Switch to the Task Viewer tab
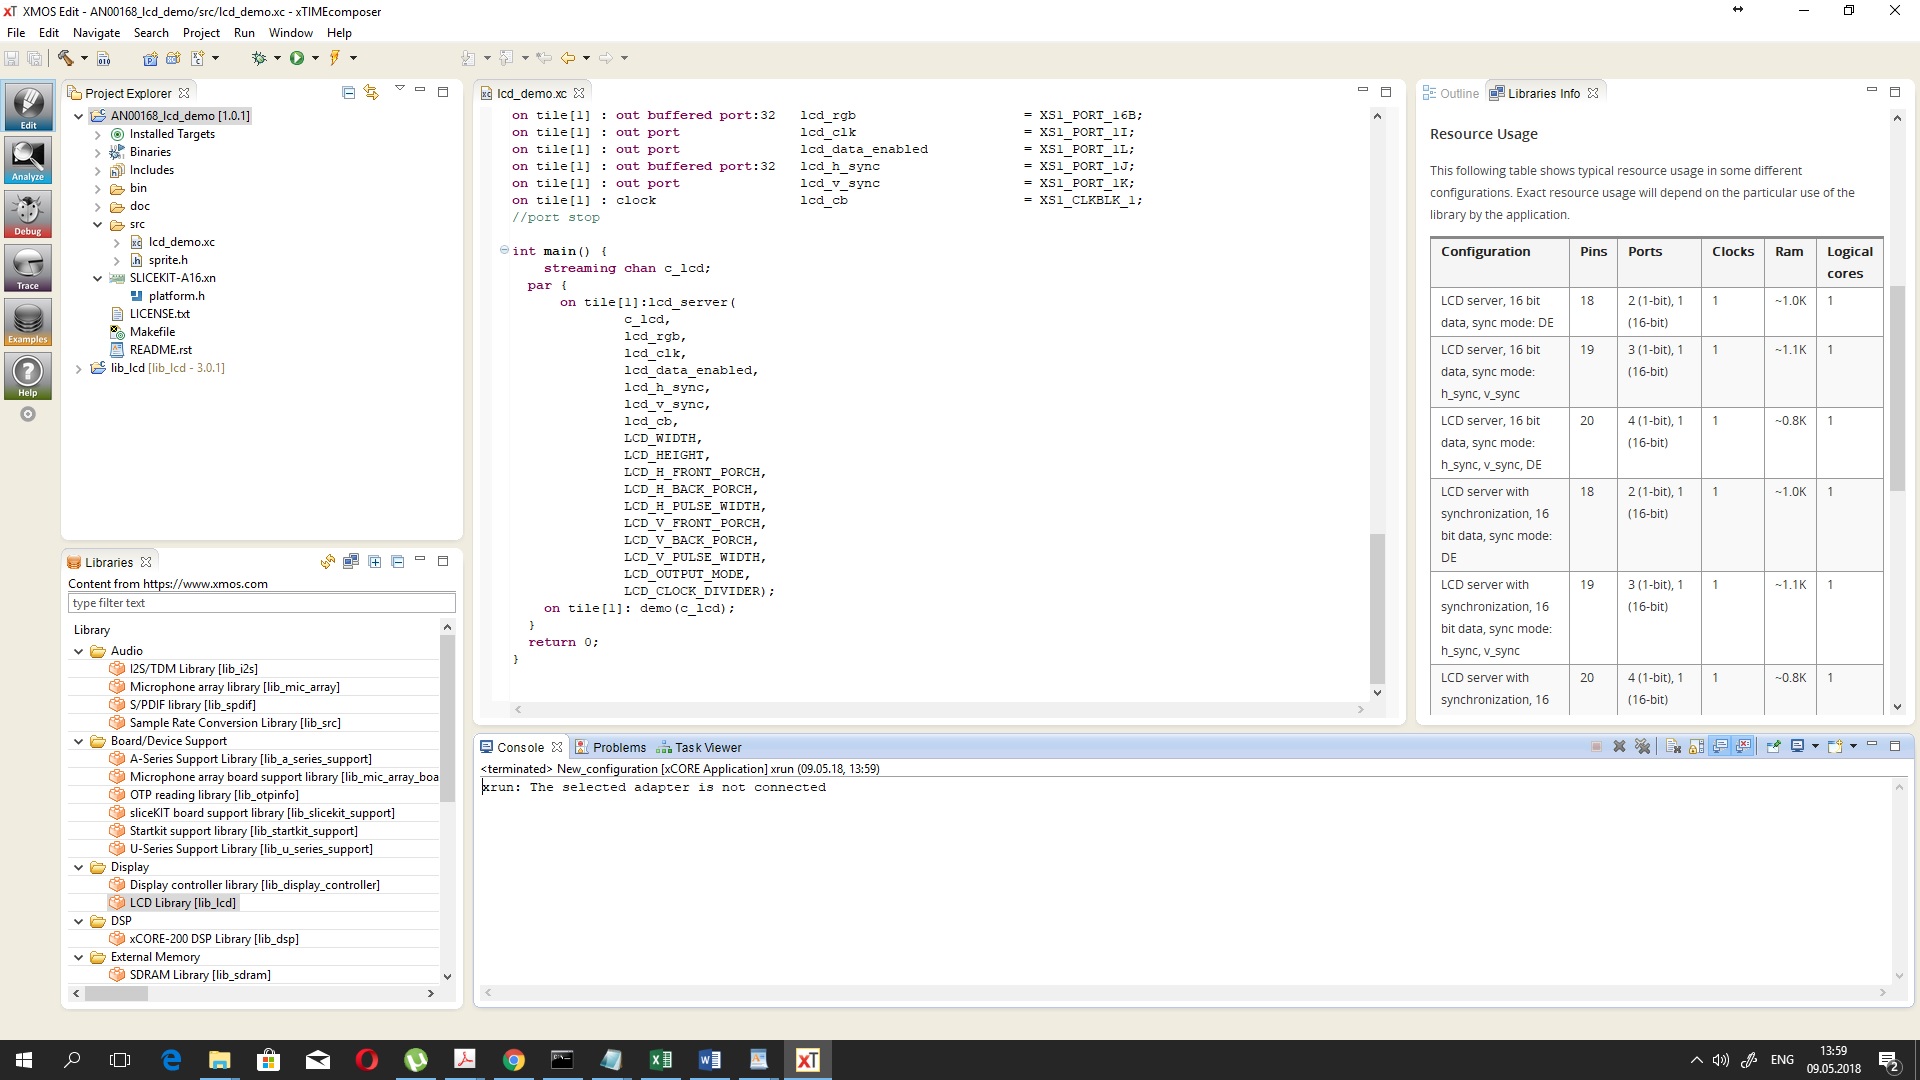Image resolution: width=1920 pixels, height=1080 pixels. [699, 747]
